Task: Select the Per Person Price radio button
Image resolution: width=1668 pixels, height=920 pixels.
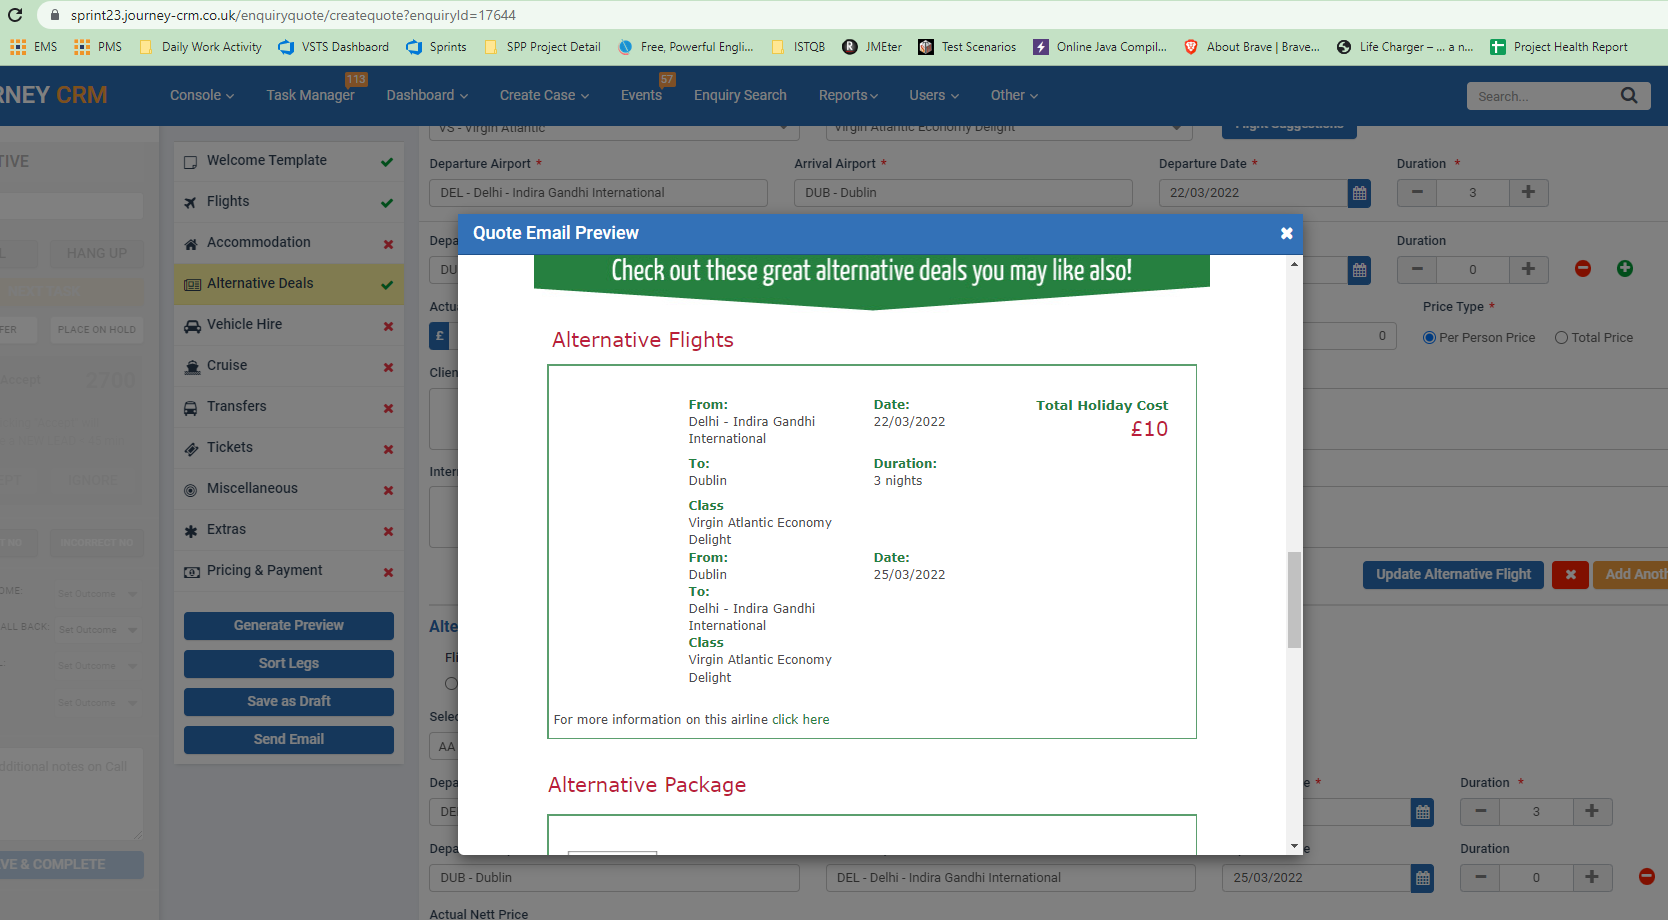Action: [1429, 338]
